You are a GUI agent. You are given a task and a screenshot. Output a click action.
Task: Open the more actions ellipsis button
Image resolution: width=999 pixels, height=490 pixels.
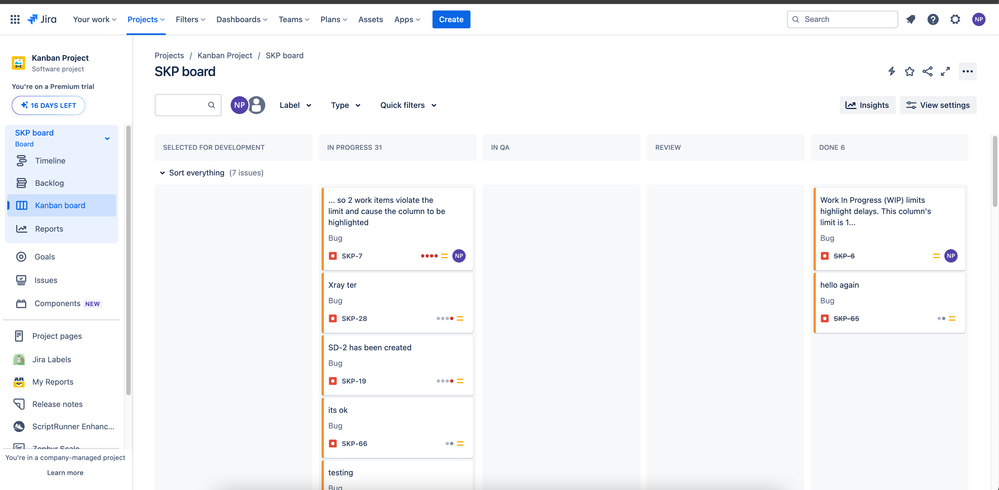968,71
